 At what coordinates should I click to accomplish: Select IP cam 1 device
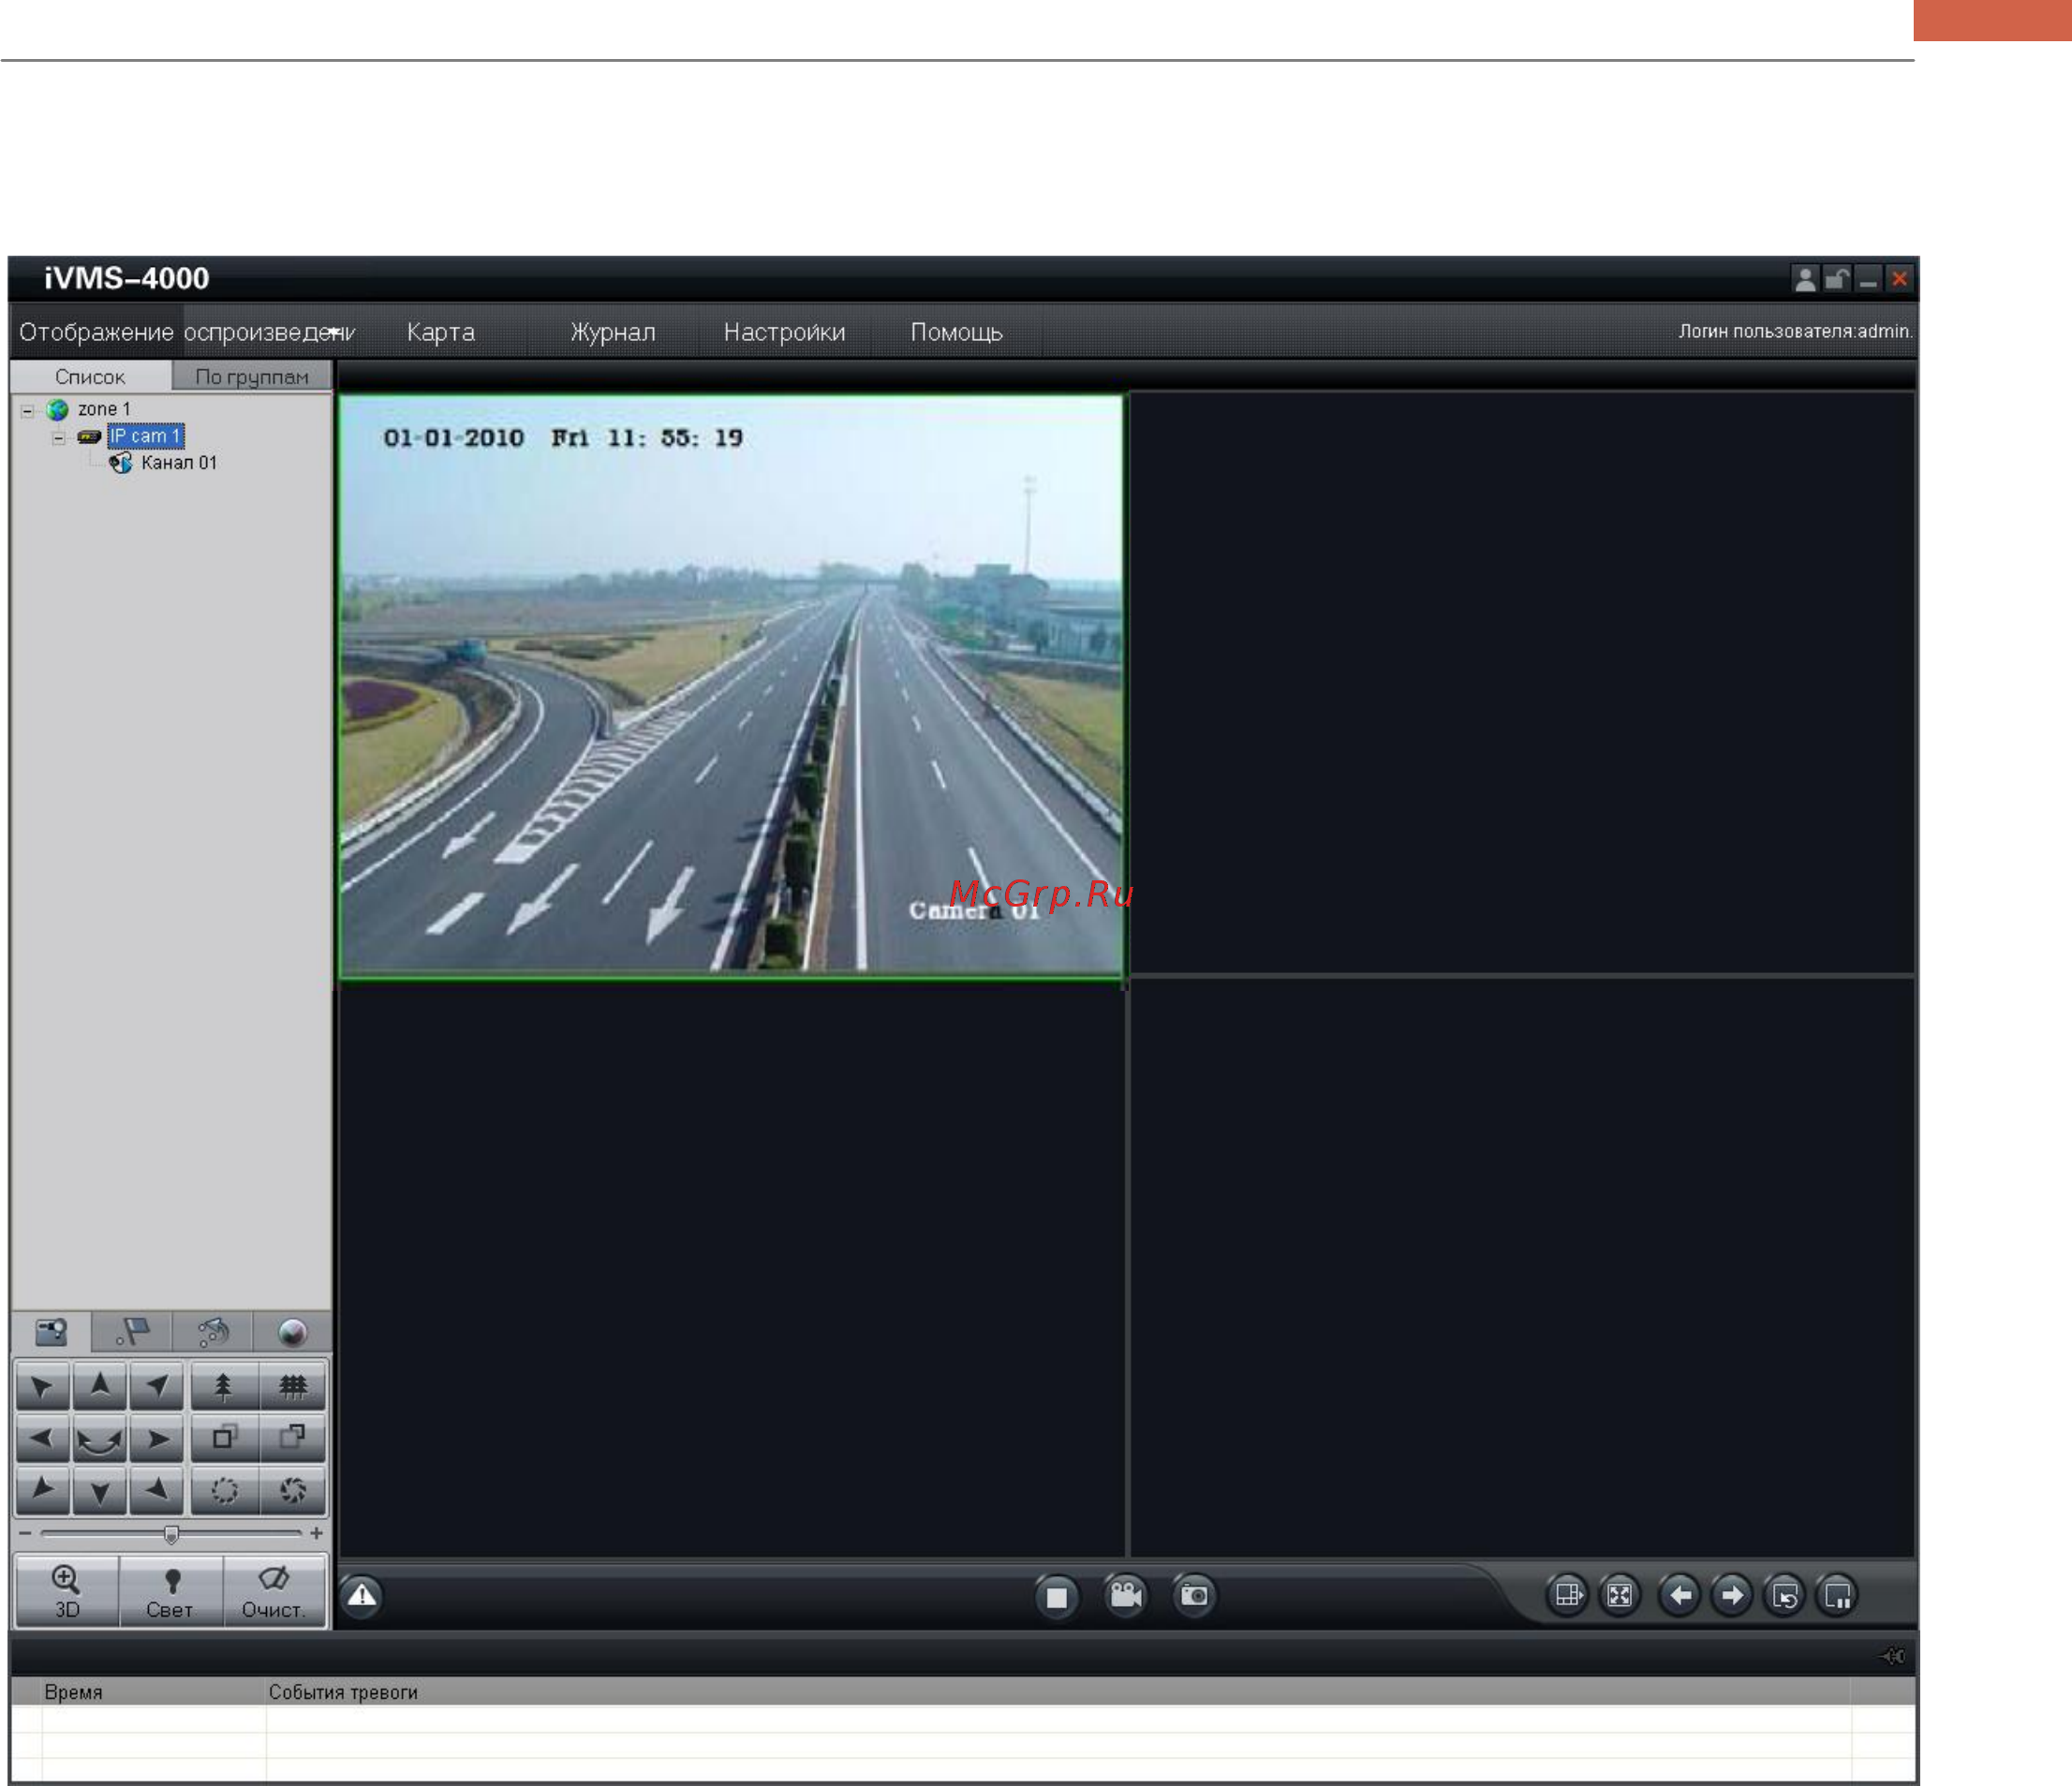pyautogui.click(x=146, y=436)
